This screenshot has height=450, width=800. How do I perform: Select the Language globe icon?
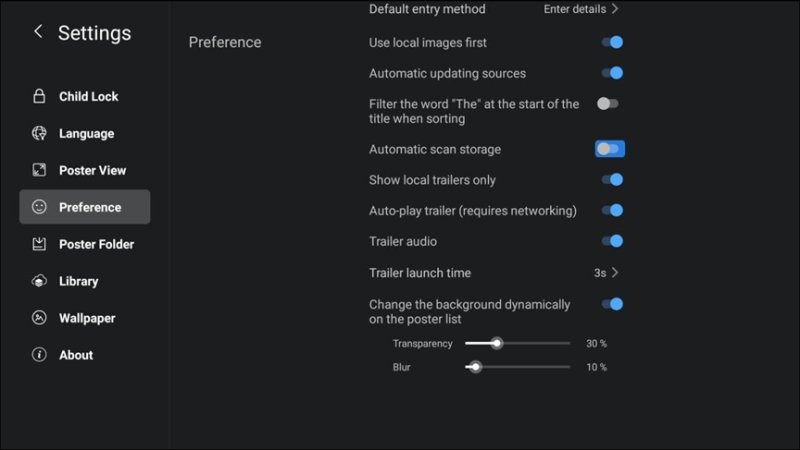[39, 133]
